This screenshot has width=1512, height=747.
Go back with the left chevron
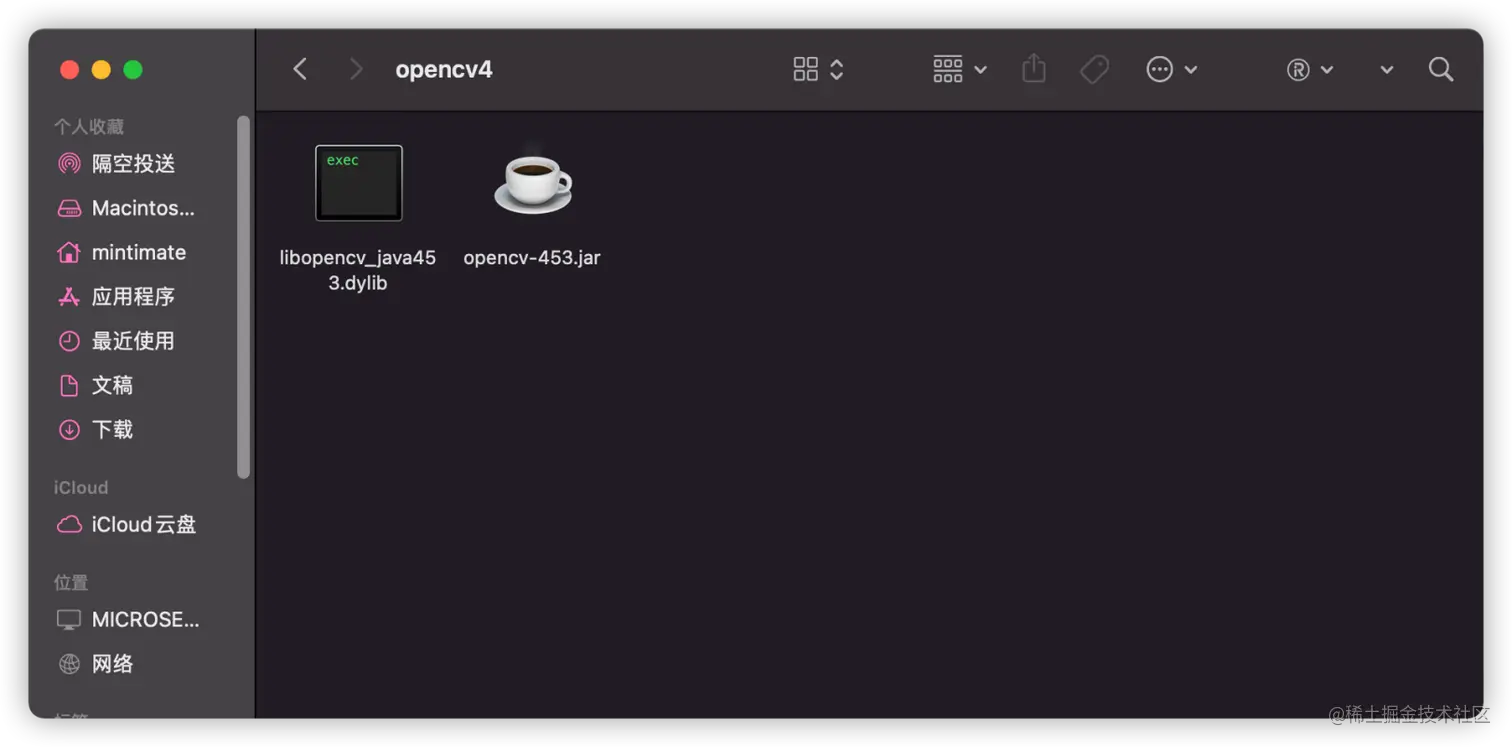(300, 69)
